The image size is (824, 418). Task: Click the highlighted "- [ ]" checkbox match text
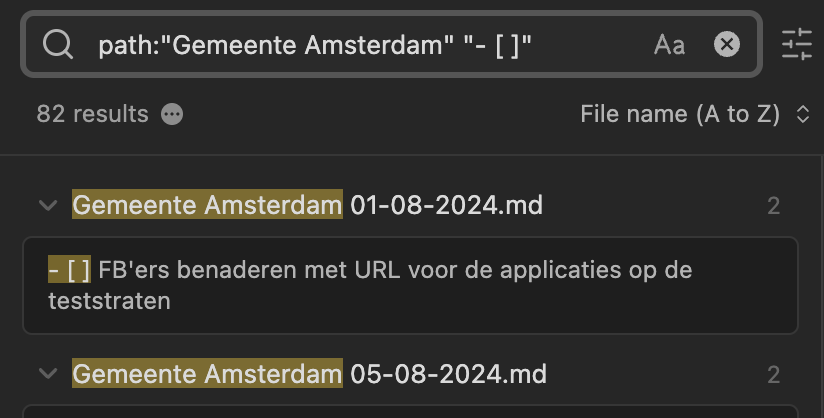click(x=69, y=270)
